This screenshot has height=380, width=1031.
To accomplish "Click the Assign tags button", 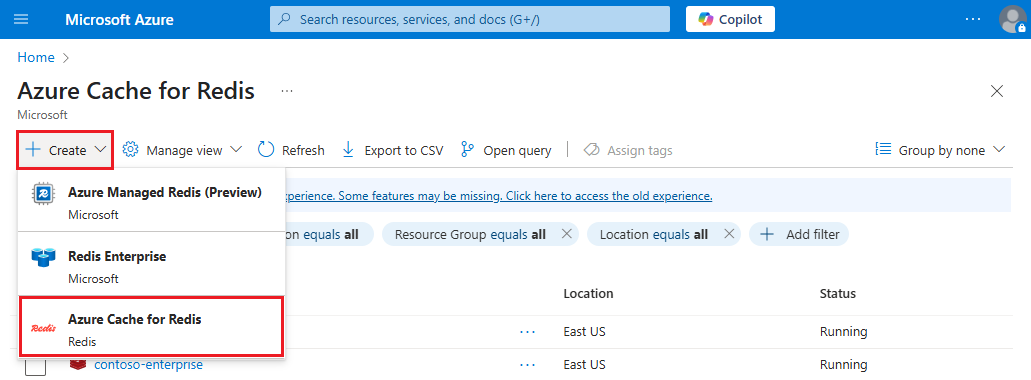I will (x=628, y=151).
